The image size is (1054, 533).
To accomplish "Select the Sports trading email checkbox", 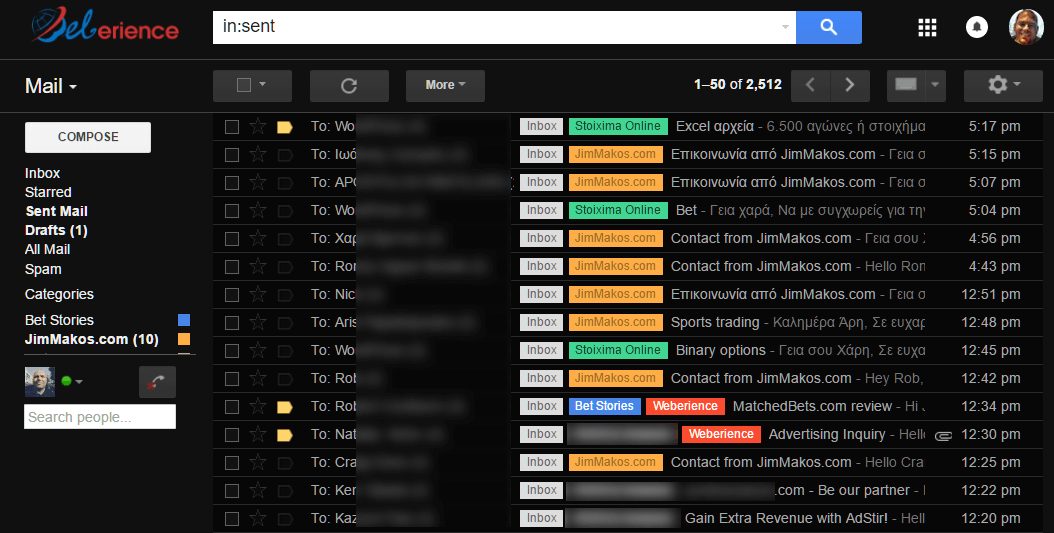I will [232, 323].
